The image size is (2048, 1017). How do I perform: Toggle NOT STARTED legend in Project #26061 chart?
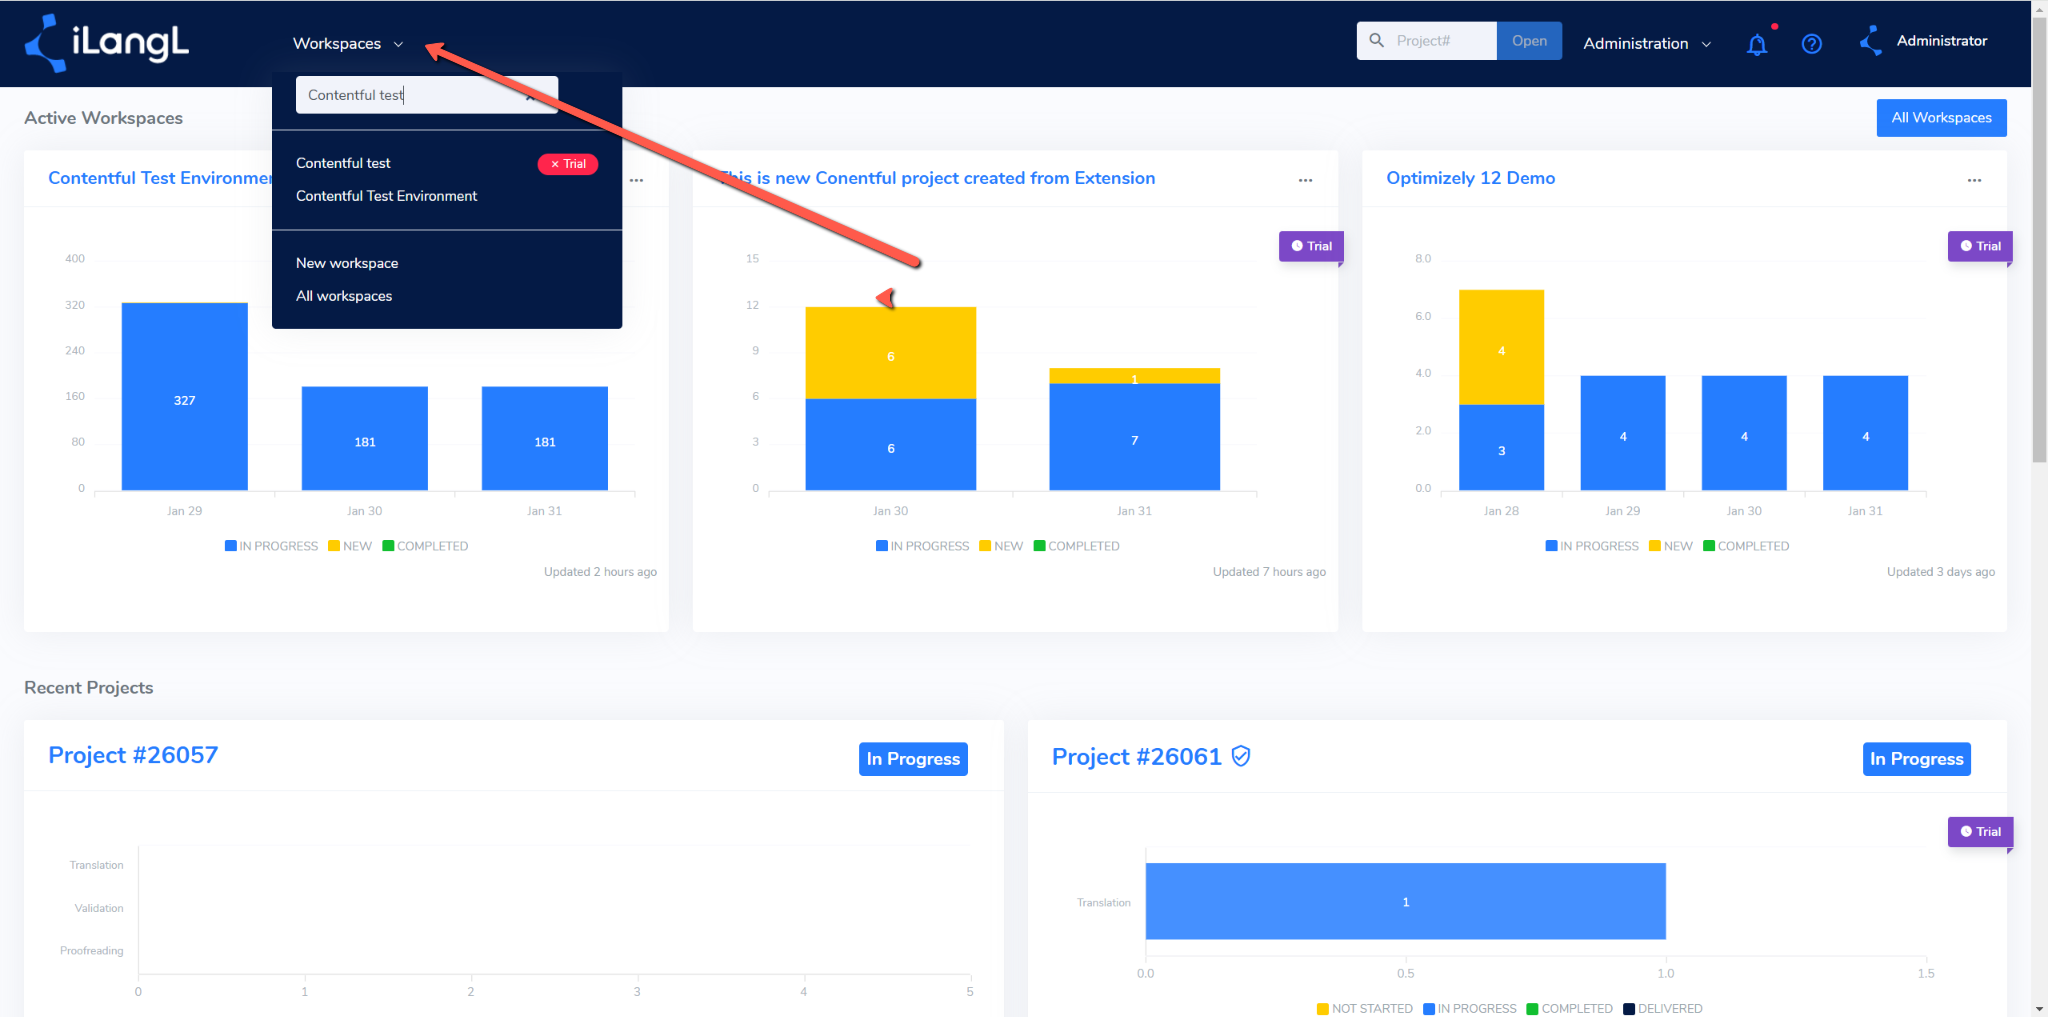click(x=1365, y=1008)
